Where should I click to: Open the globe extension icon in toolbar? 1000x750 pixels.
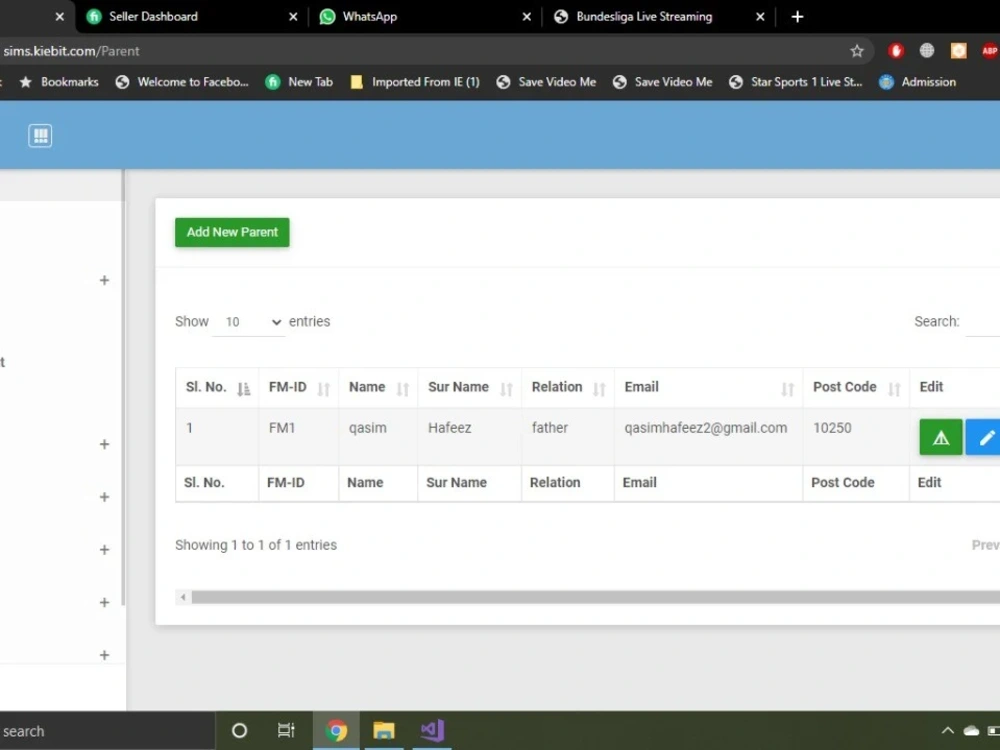coord(927,51)
